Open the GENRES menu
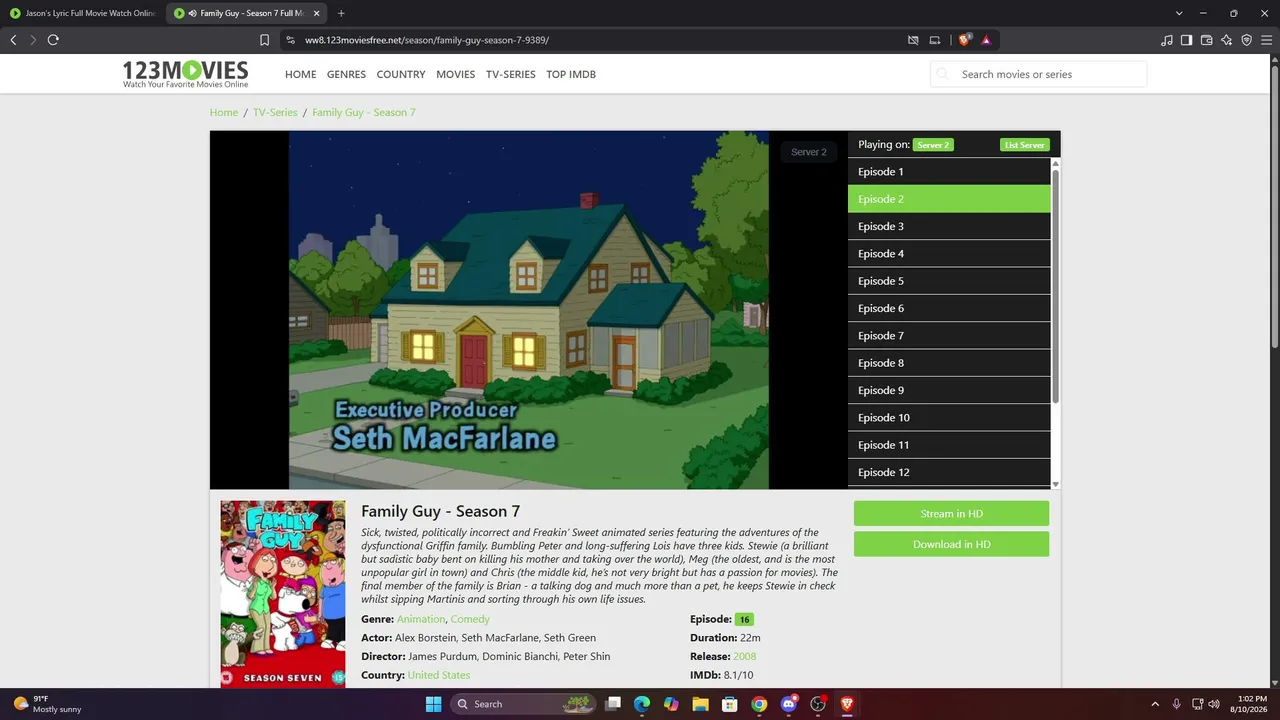This screenshot has width=1280, height=720. pyautogui.click(x=346, y=74)
